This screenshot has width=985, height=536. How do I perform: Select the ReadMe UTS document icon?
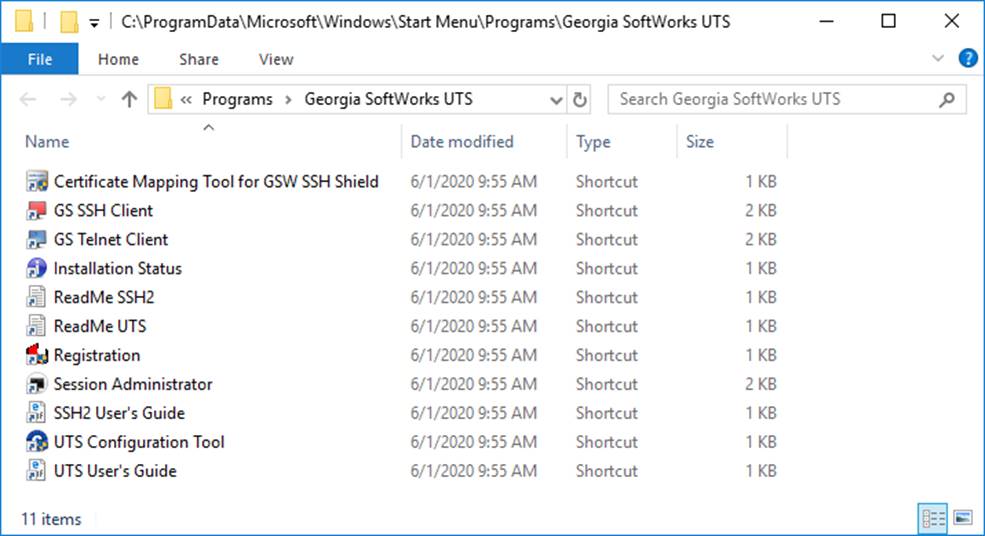click(36, 325)
